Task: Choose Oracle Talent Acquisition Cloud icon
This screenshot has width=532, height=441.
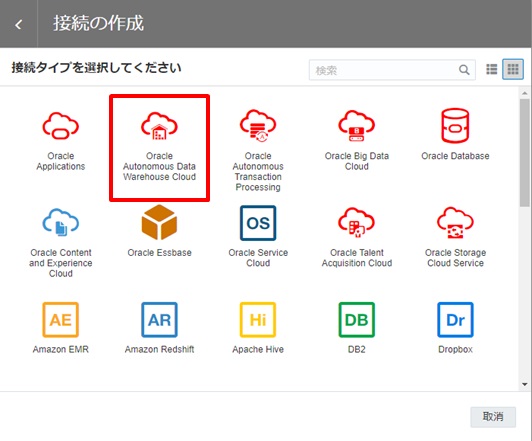Action: (x=357, y=223)
